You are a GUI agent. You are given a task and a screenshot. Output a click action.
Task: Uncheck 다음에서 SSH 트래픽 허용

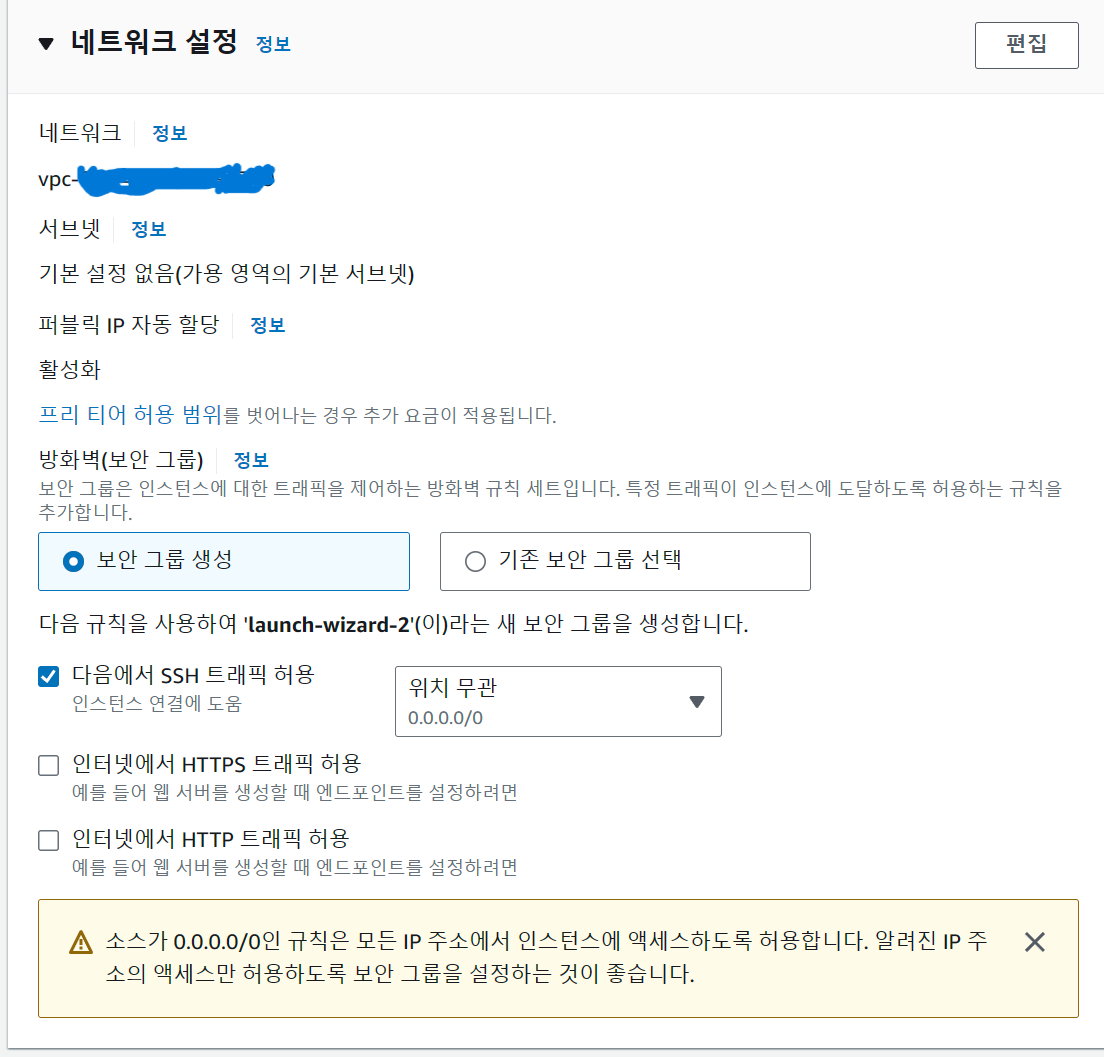[47, 676]
